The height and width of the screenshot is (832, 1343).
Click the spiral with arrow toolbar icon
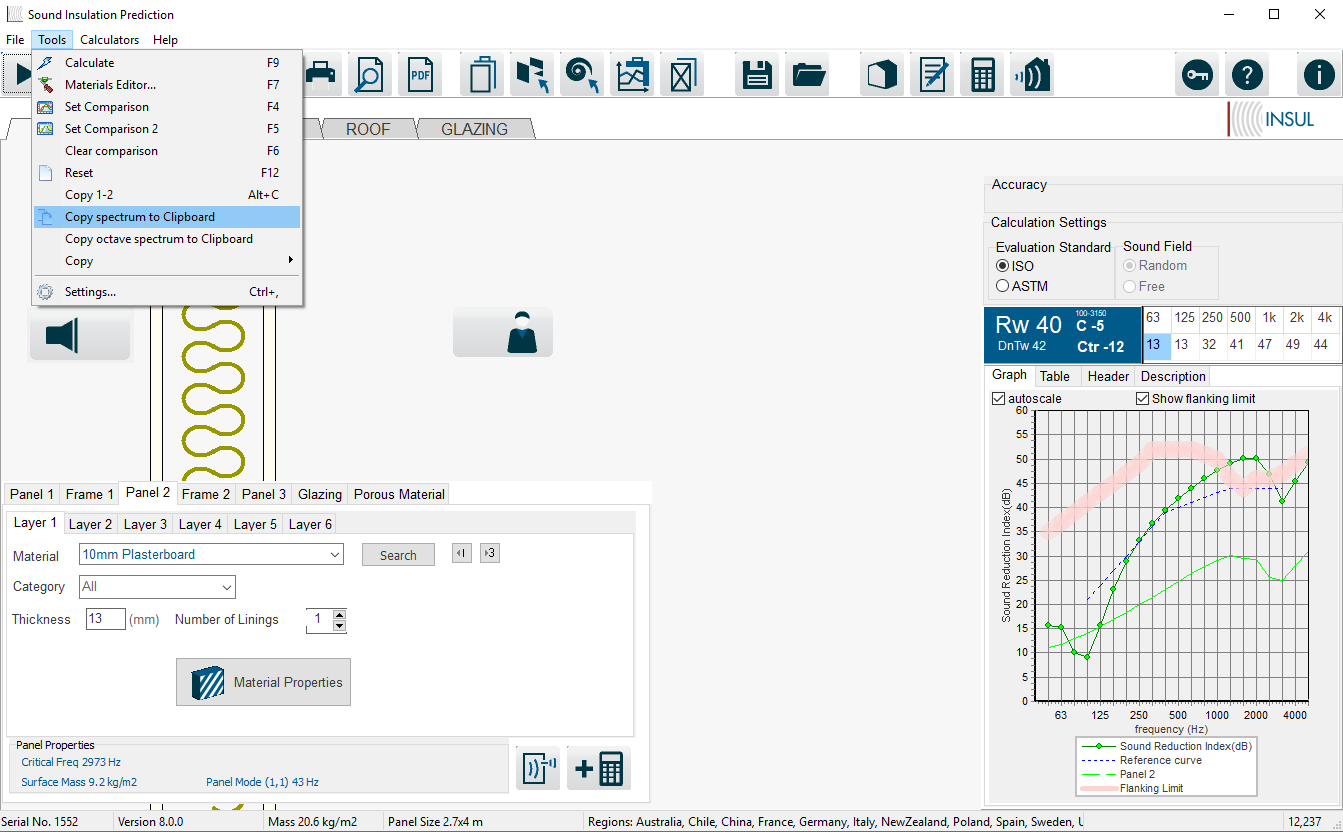pyautogui.click(x=582, y=75)
